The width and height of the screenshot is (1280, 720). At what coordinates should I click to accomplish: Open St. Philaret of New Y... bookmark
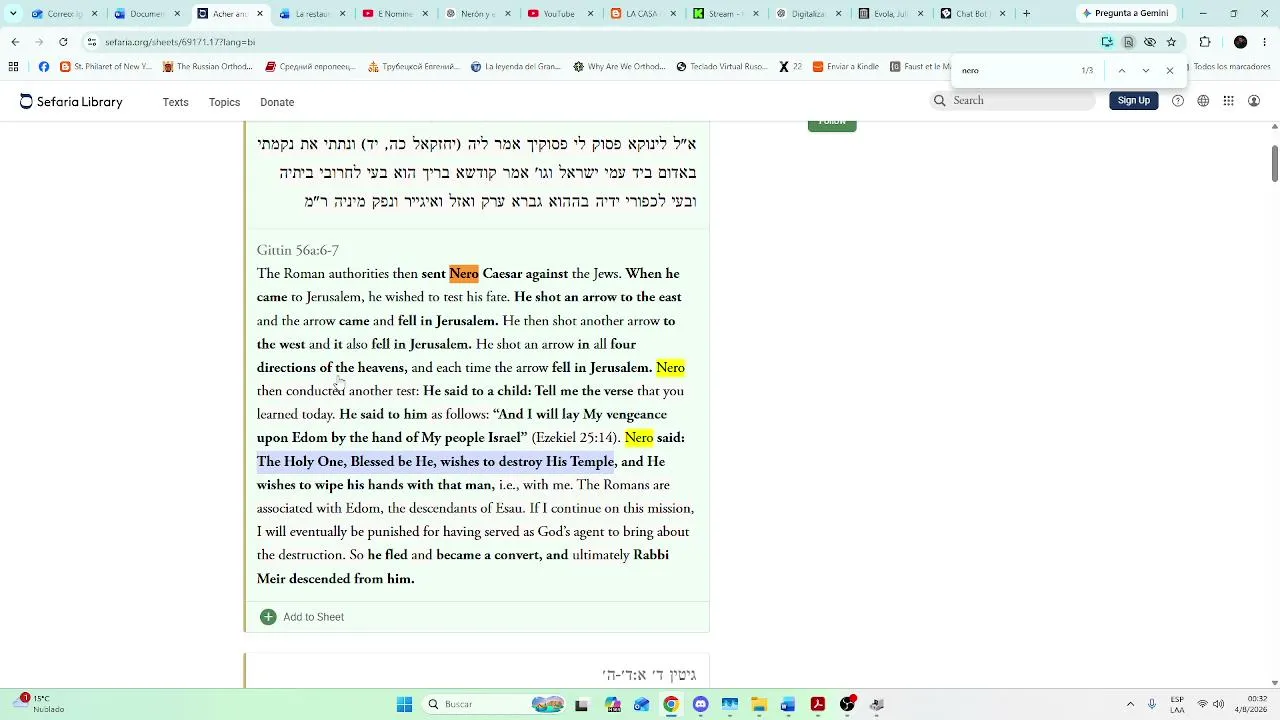[105, 67]
